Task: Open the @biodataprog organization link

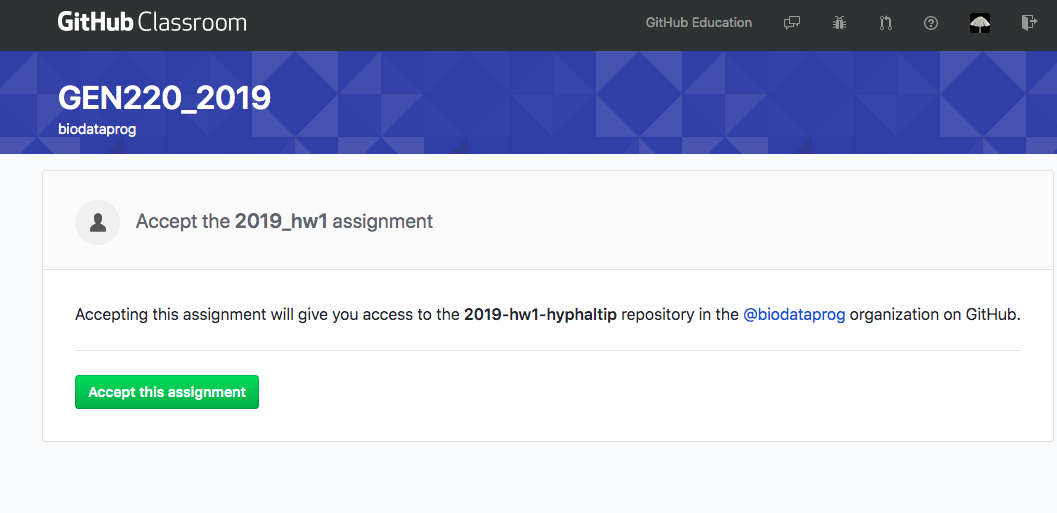Action: coord(794,314)
